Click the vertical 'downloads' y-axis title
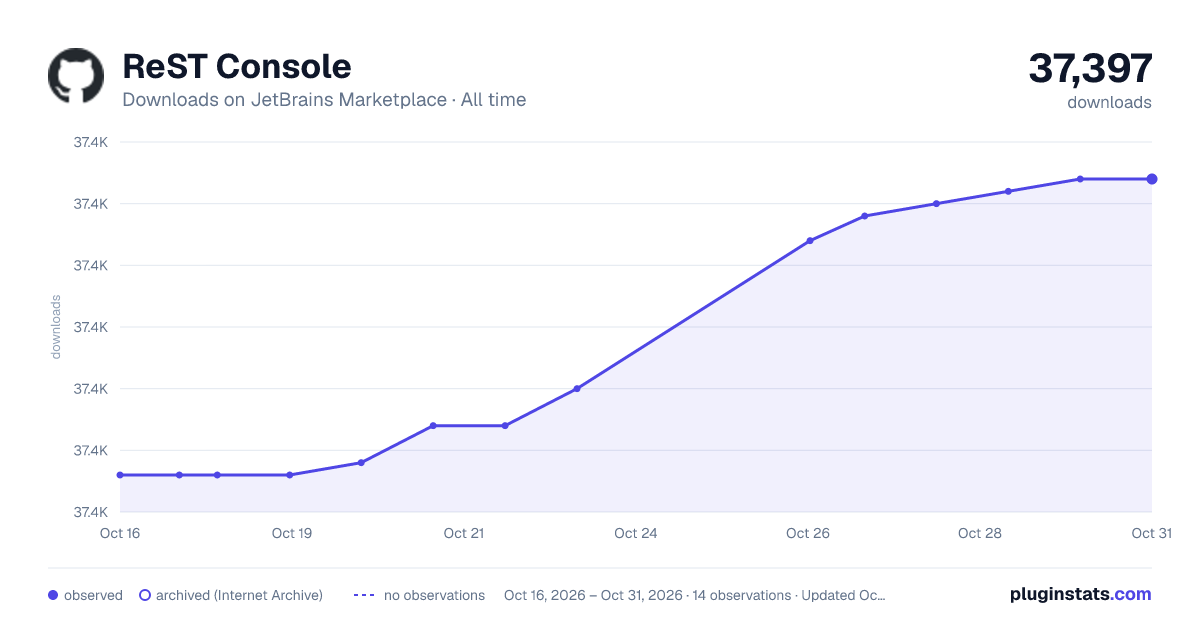1200x630 pixels. click(x=56, y=327)
